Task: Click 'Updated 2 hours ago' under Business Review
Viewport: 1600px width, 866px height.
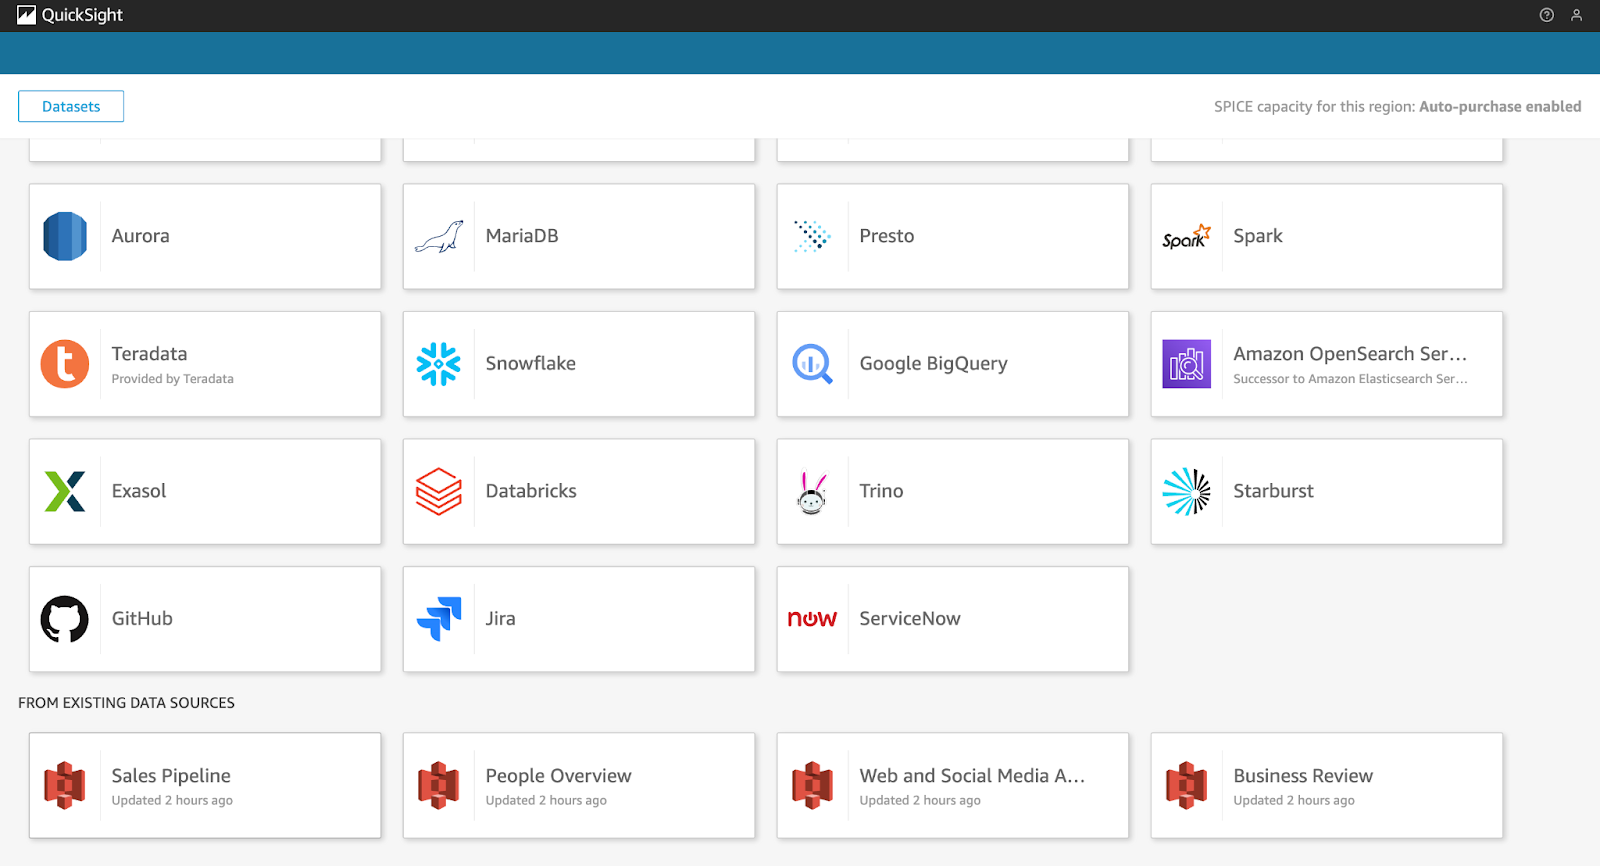Action: click(1294, 801)
